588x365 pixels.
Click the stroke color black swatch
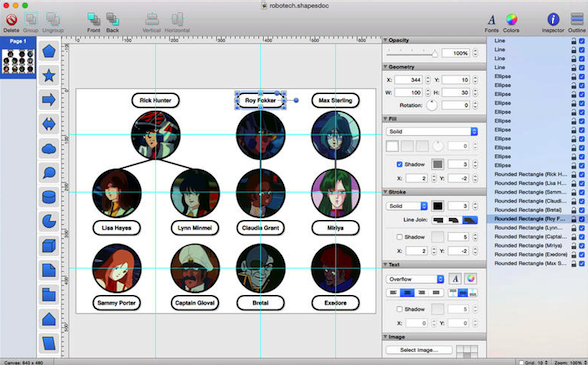(438, 206)
